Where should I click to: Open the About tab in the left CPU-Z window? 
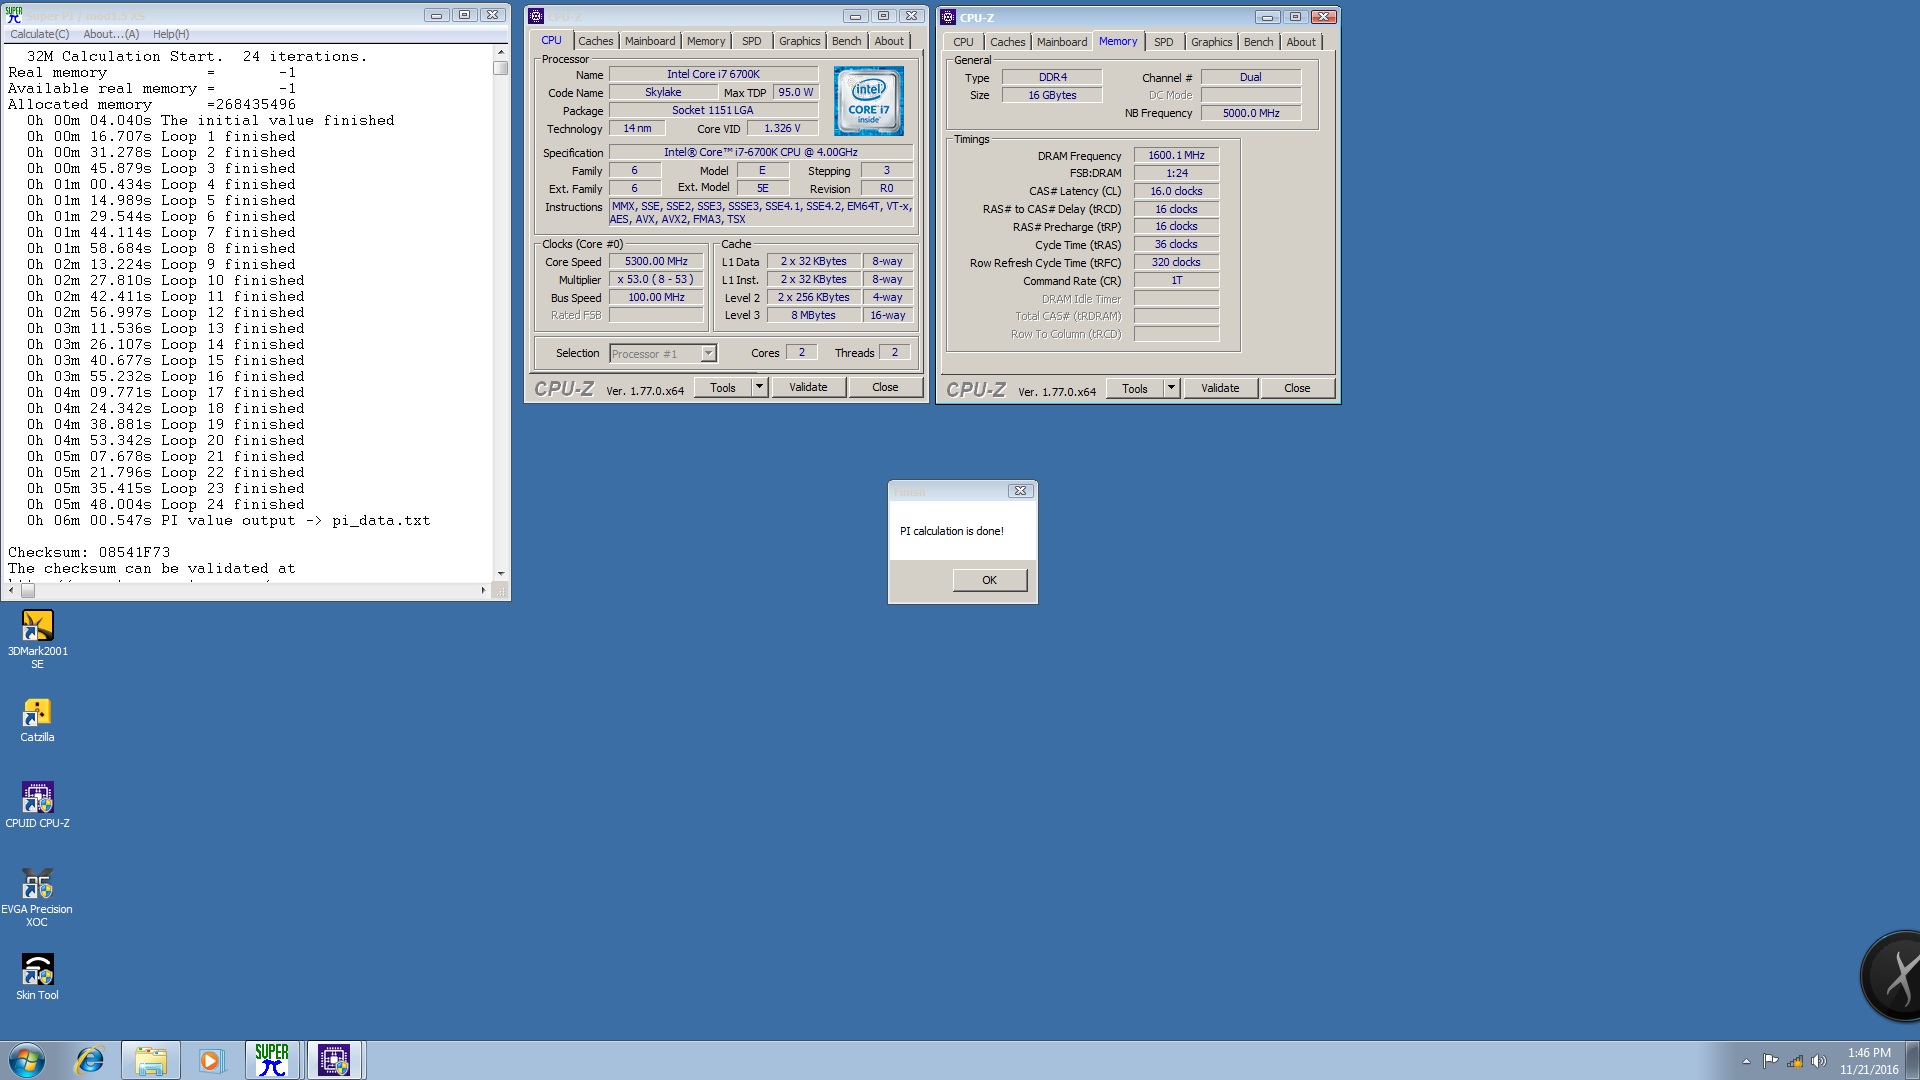coord(889,41)
